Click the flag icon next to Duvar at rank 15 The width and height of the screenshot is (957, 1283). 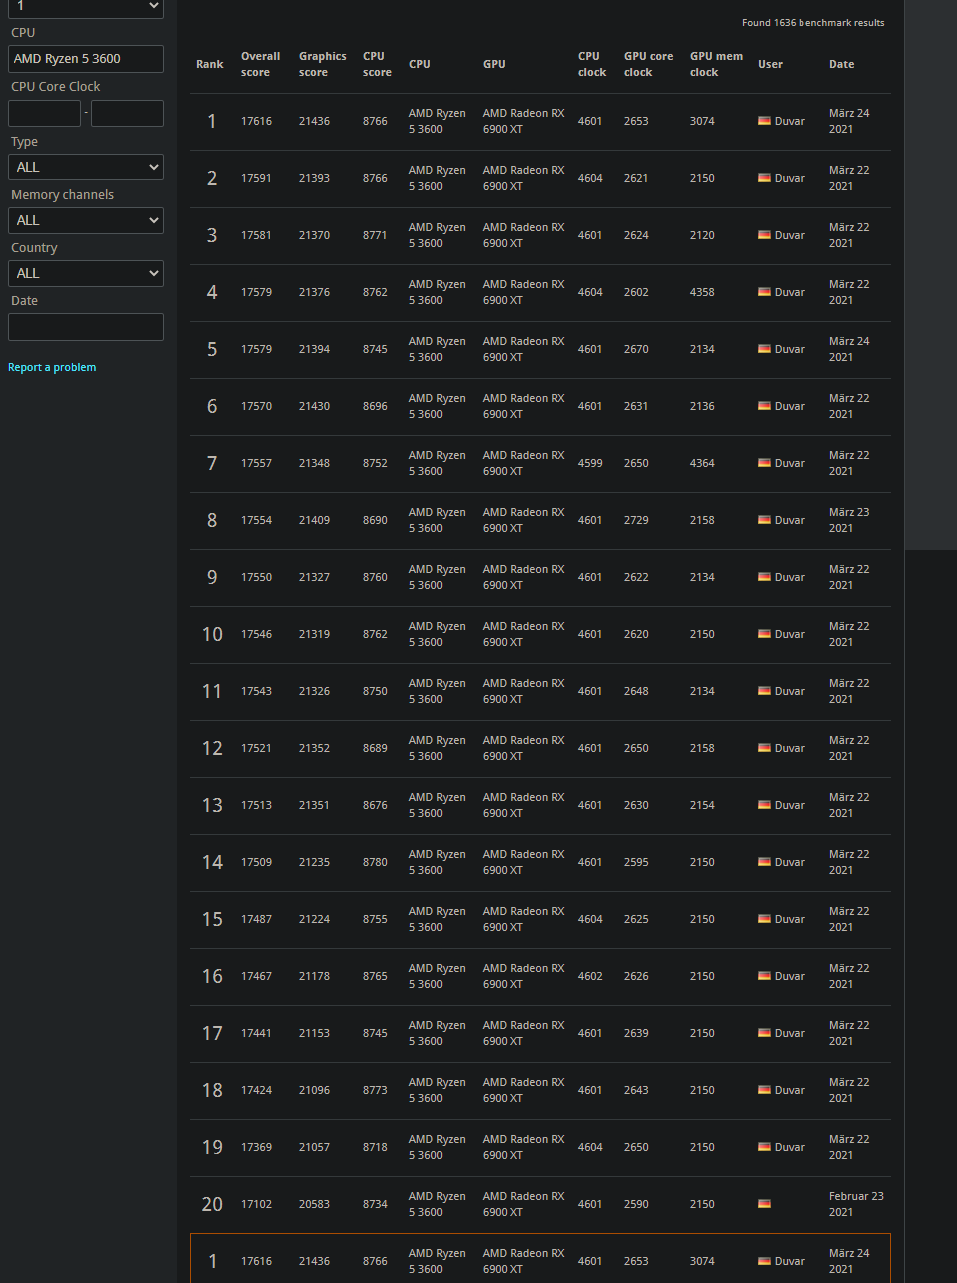pos(764,918)
